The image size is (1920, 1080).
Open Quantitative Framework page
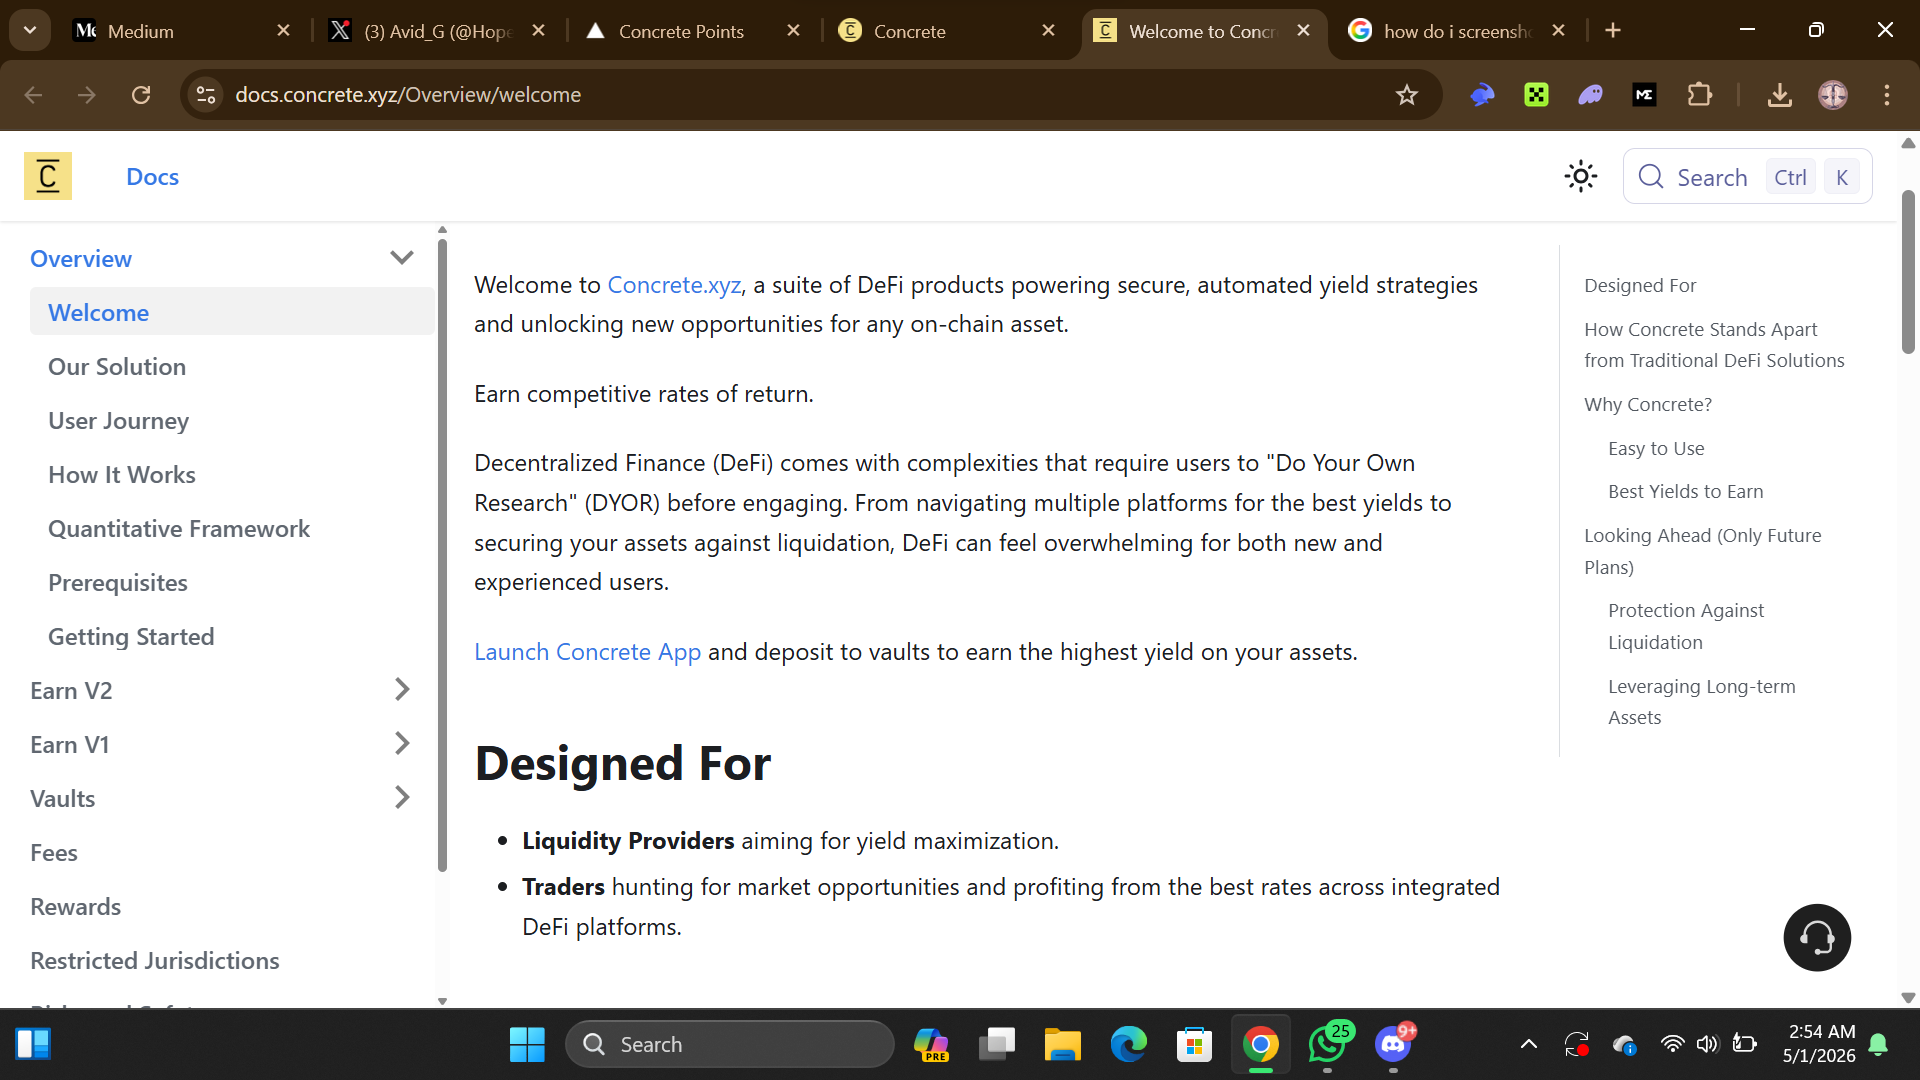179,529
